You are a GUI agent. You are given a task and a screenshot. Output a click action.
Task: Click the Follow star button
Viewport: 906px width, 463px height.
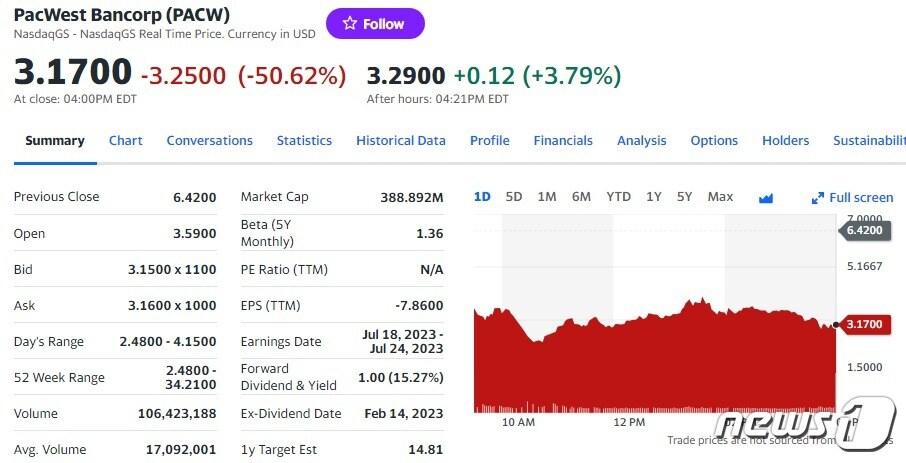point(375,24)
